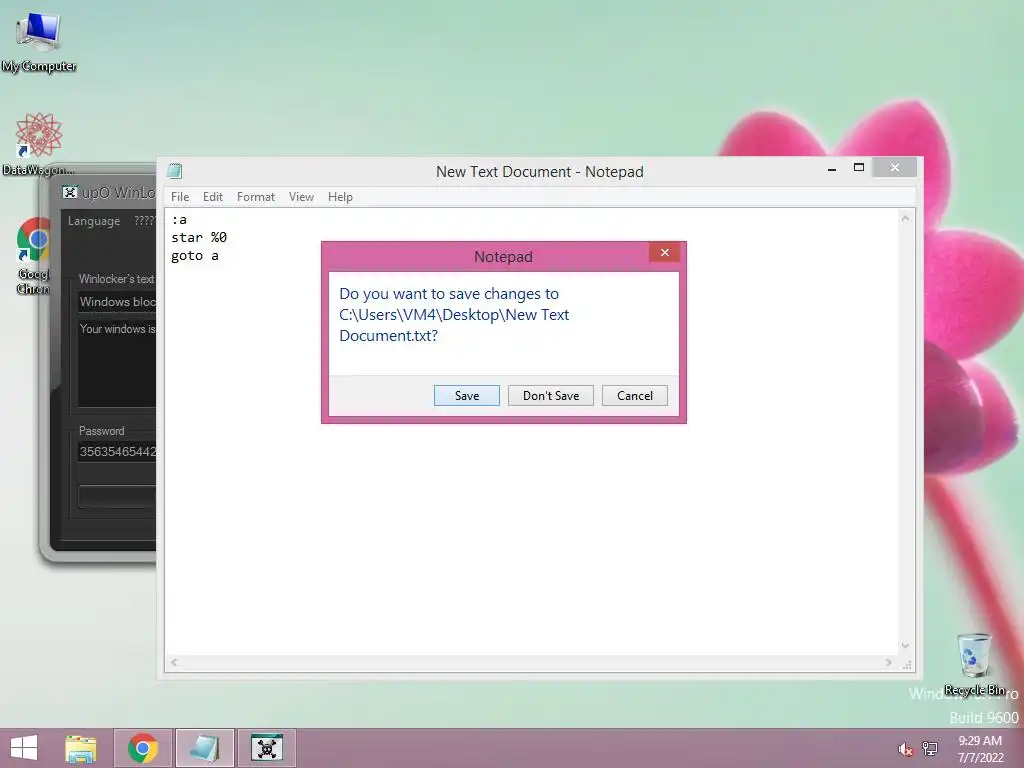The height and width of the screenshot is (768, 1024).
Task: Open the Edit menu in Notepad
Action: pyautogui.click(x=212, y=197)
